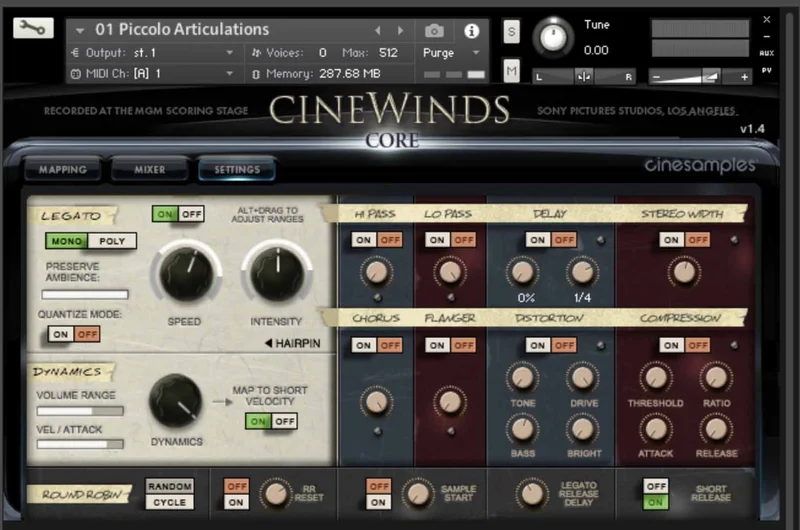Adjust the Volume Range slider
Image resolution: width=800 pixels, height=530 pixels.
point(80,411)
